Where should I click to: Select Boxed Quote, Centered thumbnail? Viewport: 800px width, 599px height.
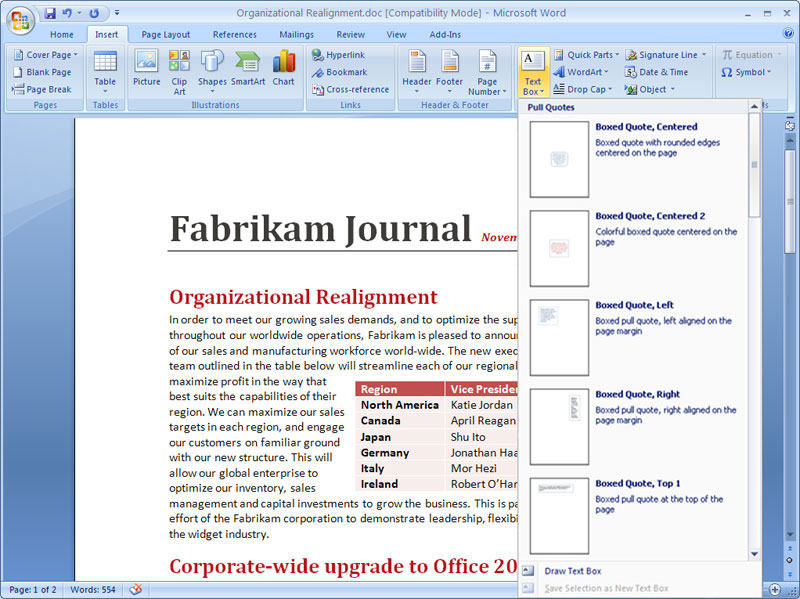pyautogui.click(x=559, y=159)
